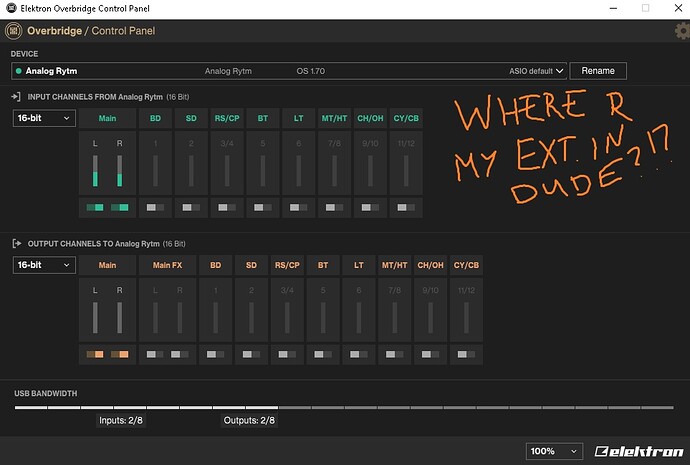Image resolution: width=690 pixels, height=465 pixels.
Task: Enable the output Main FX channel toggle
Action: [x=167, y=354]
